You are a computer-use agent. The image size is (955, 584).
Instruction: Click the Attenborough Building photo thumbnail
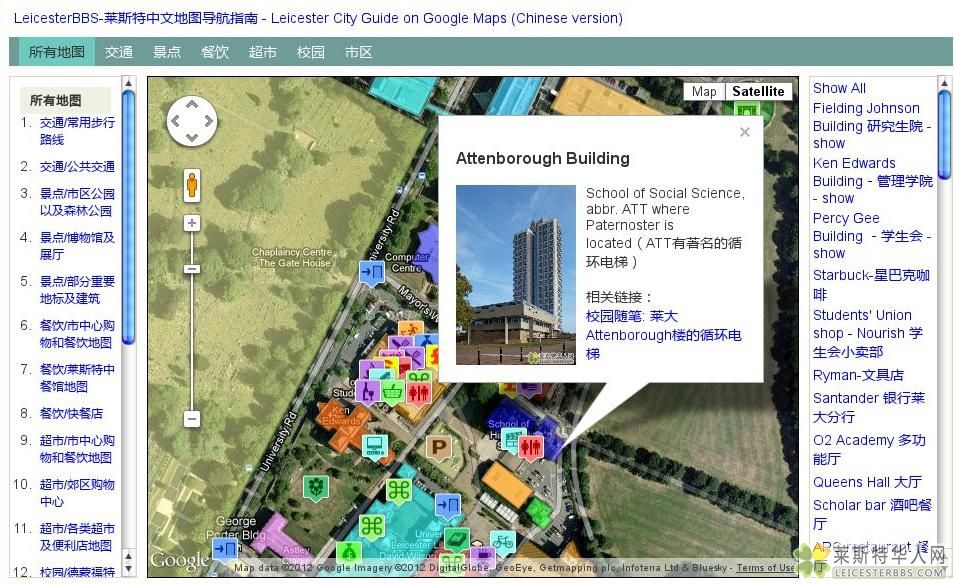515,274
